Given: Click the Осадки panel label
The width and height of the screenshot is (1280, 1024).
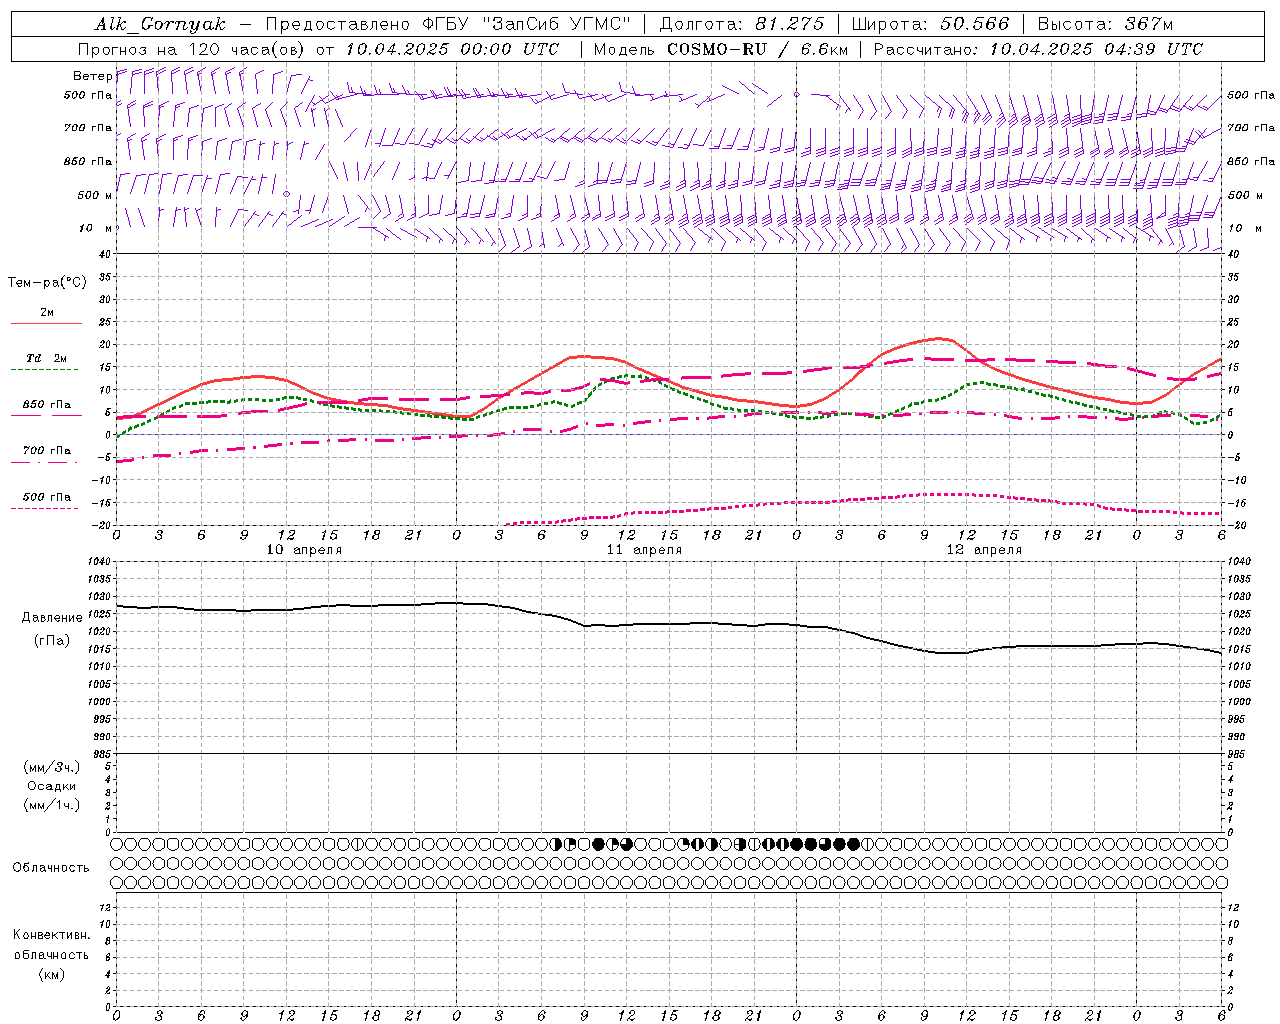Looking at the screenshot, I should [x=51, y=786].
